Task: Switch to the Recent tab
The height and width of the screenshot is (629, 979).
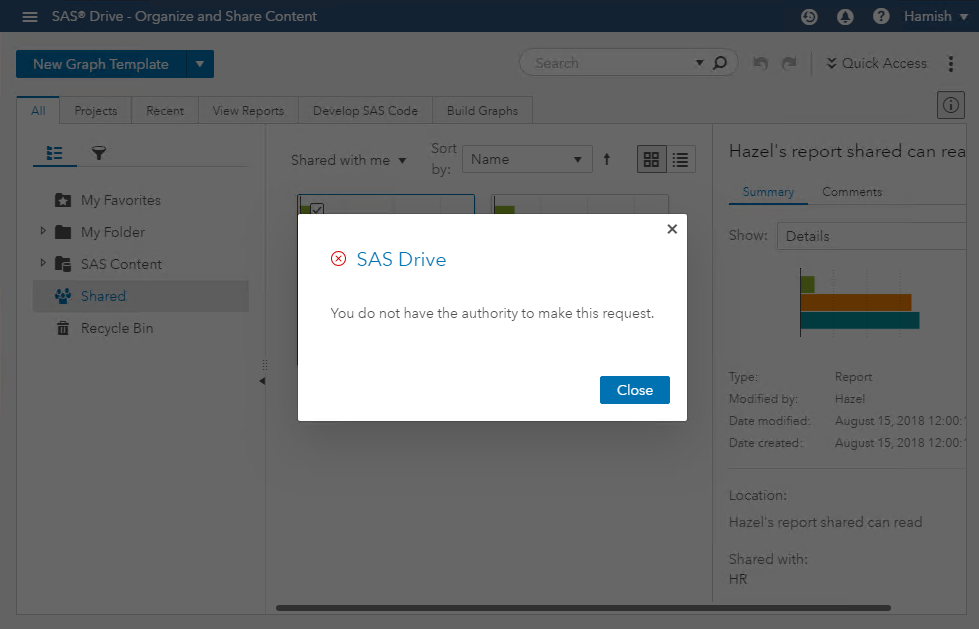Action: coord(165,111)
